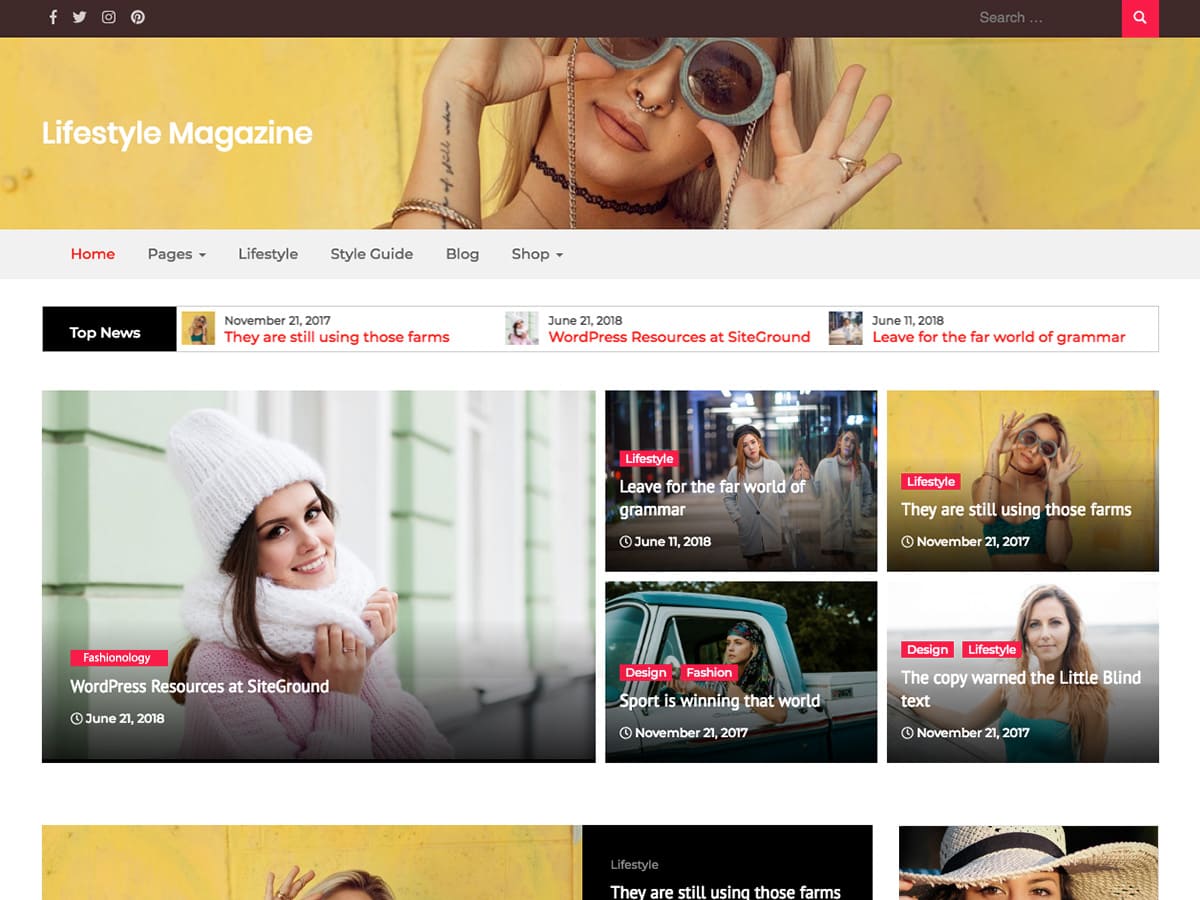Open the Style Guide from the navigation

[x=372, y=254]
